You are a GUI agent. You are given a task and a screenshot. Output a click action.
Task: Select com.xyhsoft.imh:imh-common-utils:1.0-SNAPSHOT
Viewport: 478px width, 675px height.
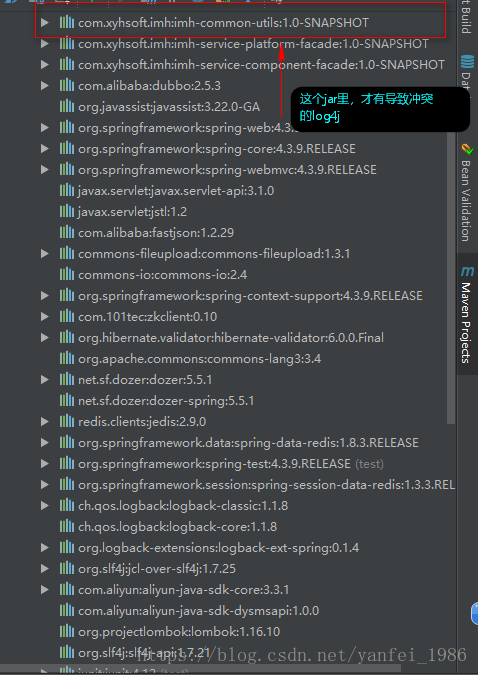(223, 22)
